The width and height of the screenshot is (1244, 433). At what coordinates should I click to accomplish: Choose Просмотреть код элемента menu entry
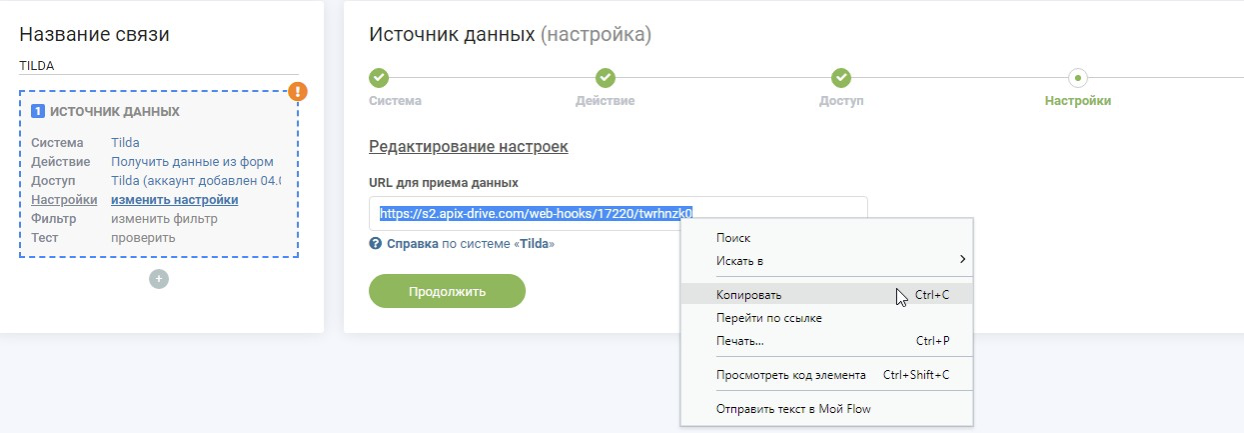[827, 375]
